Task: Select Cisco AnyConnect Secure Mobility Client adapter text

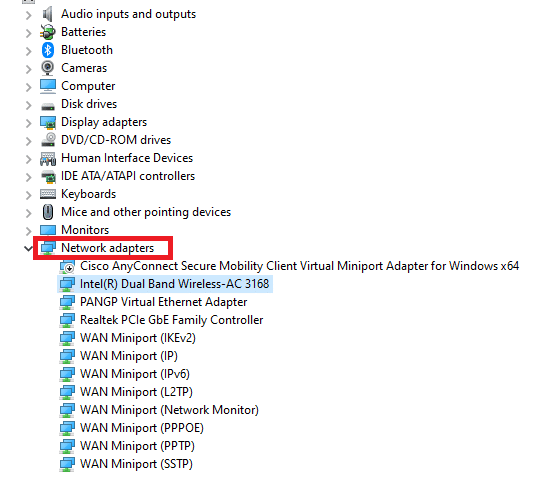Action: [x=299, y=266]
